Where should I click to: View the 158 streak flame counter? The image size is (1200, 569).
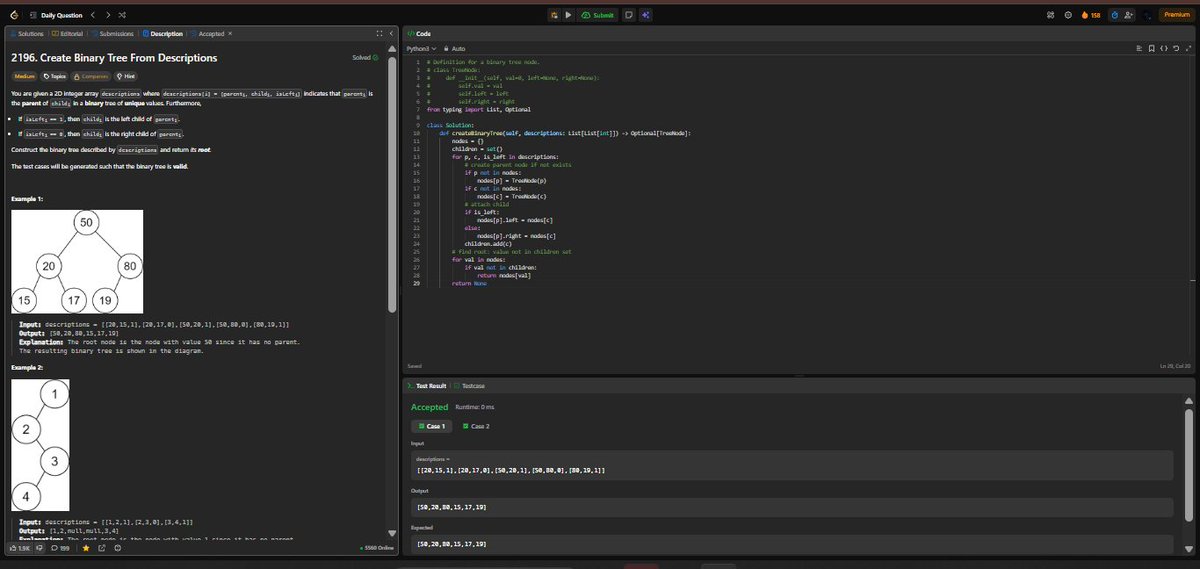pos(1090,15)
